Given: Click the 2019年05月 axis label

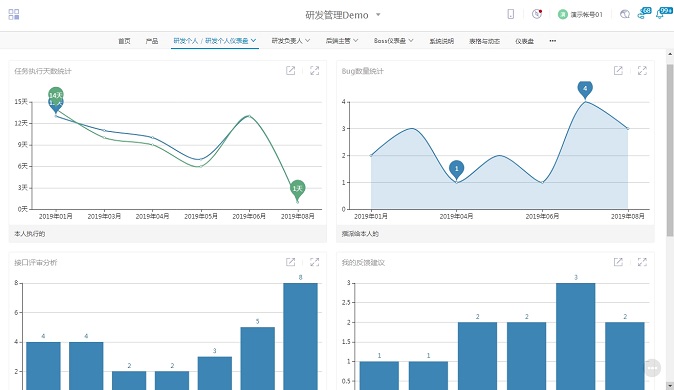Looking at the screenshot, I should [201, 216].
